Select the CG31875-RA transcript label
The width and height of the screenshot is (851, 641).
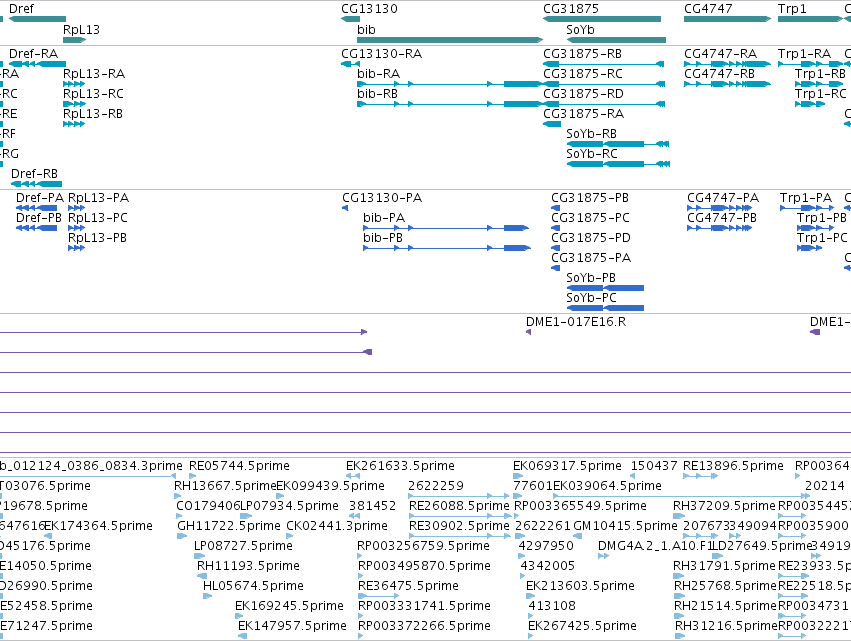[583, 113]
